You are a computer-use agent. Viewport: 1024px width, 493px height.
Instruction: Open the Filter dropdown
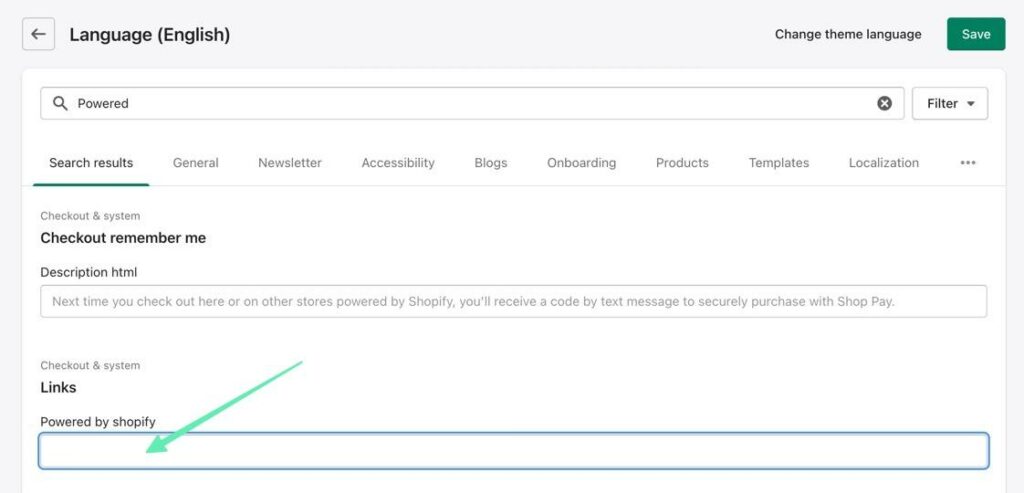tap(949, 103)
